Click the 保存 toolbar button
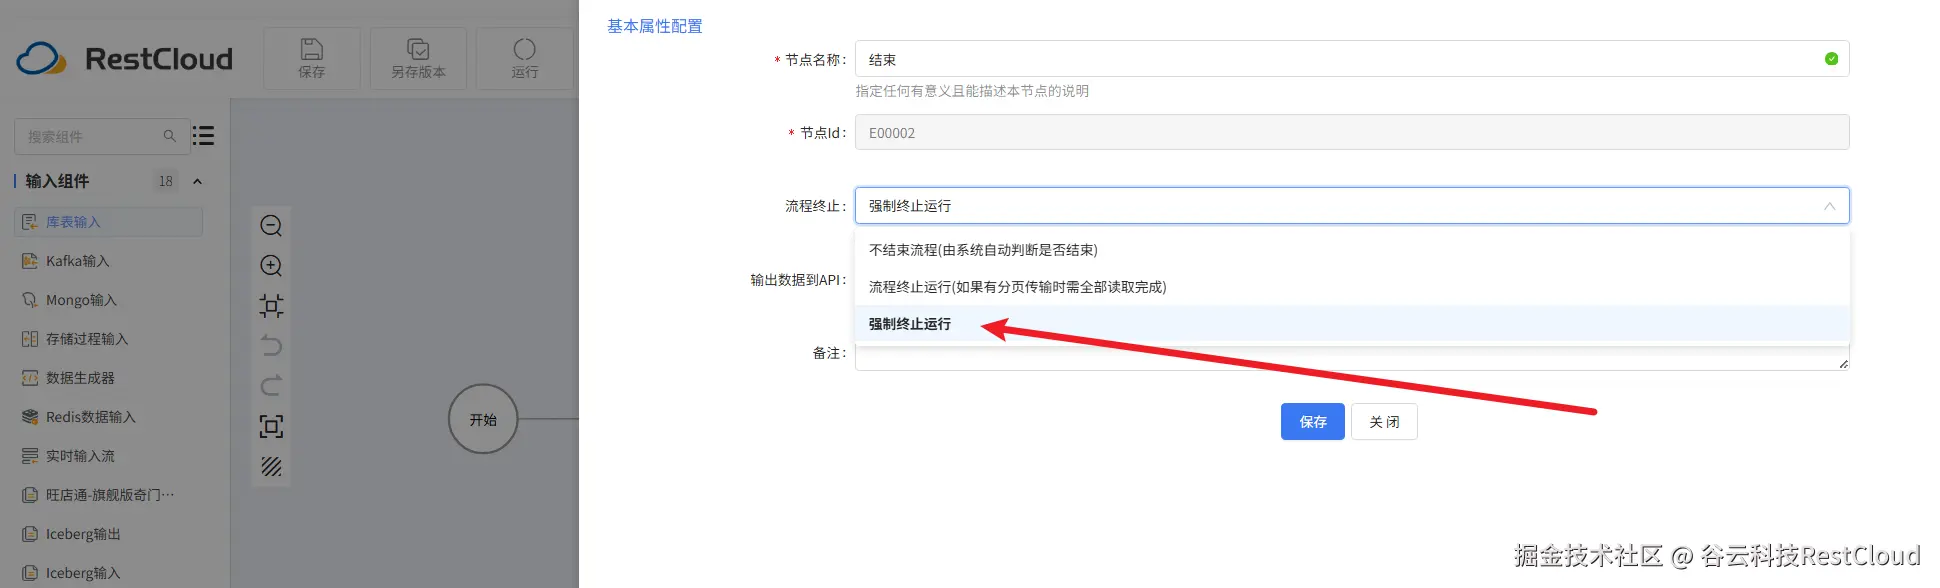Image resolution: width=1940 pixels, height=588 pixels. [312, 59]
